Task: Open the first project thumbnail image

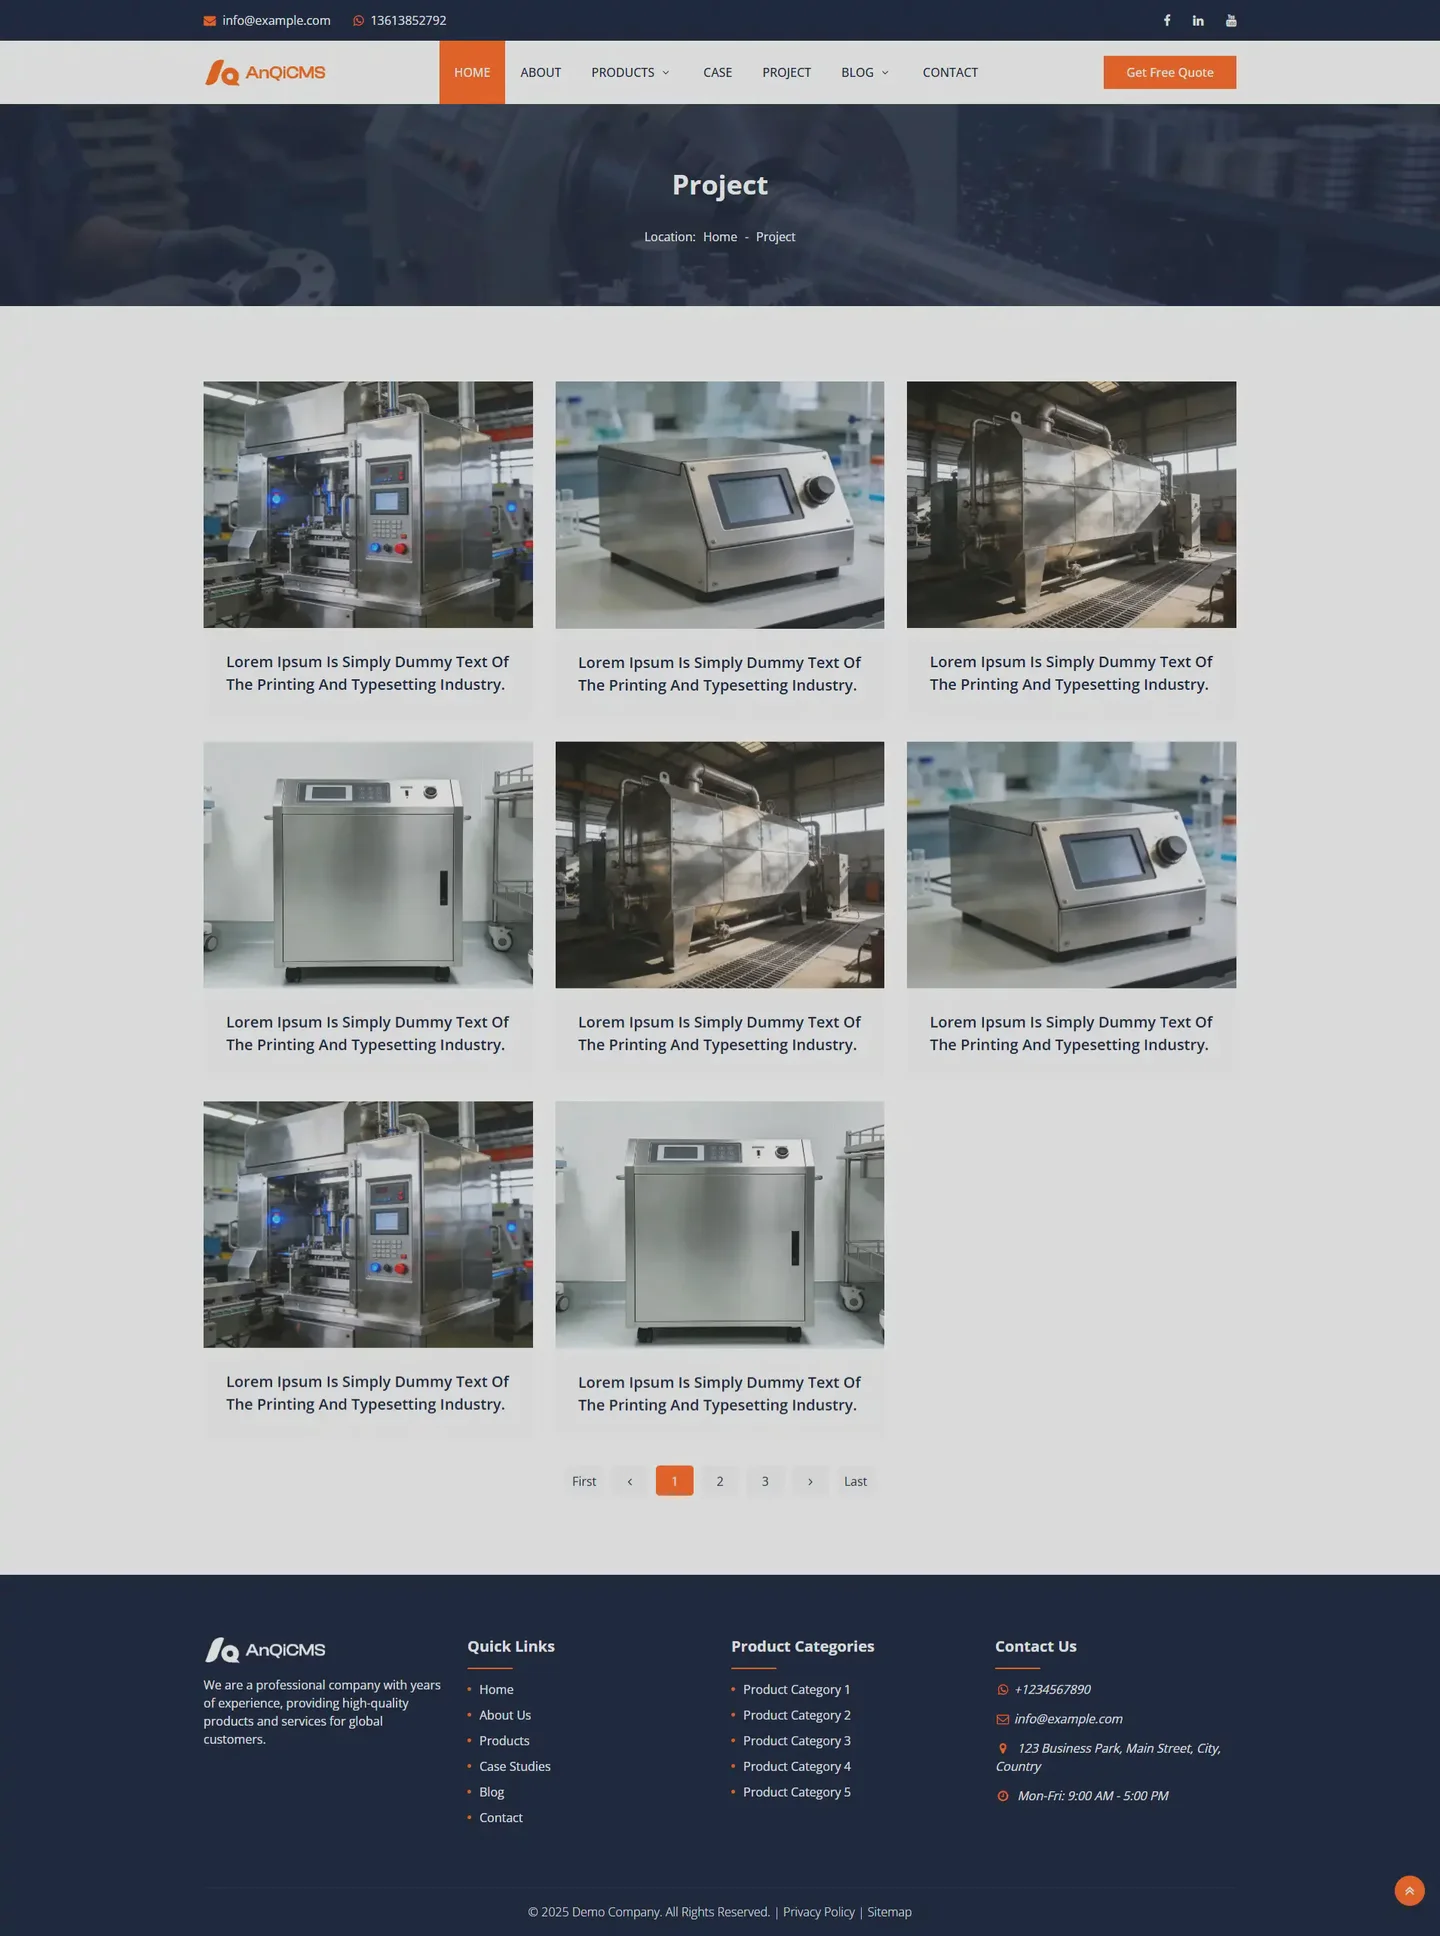Action: (x=368, y=505)
